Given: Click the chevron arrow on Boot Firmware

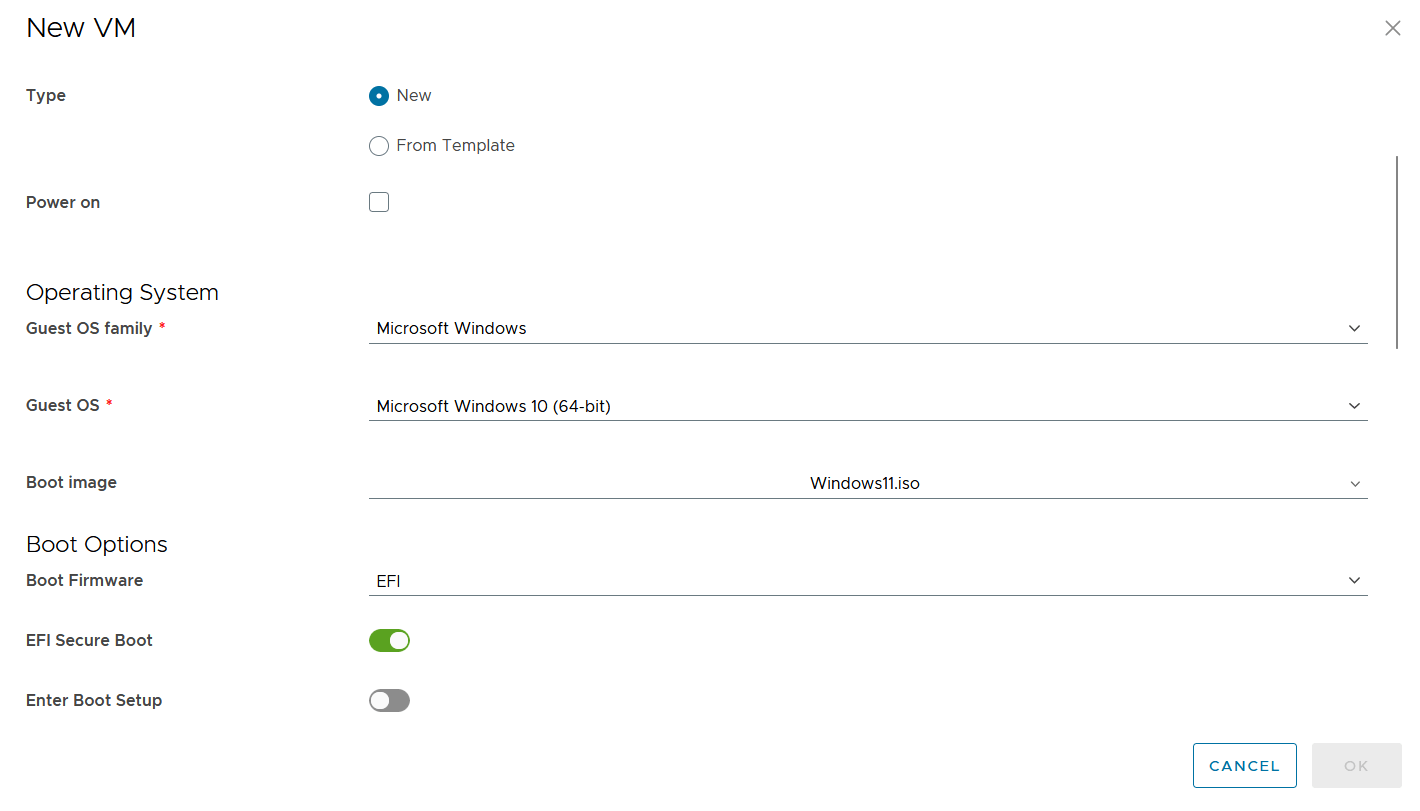Looking at the screenshot, I should 1354,581.
